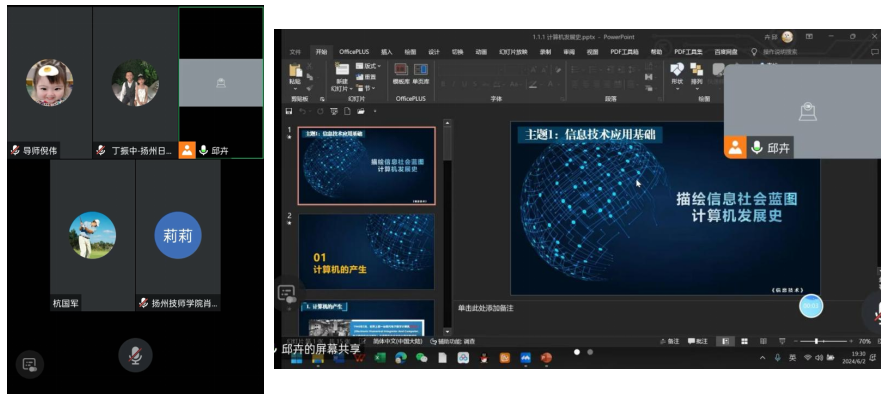This screenshot has width=883, height=402.
Task: Click the ribbon display options icon in title bar
Action: 809,37
